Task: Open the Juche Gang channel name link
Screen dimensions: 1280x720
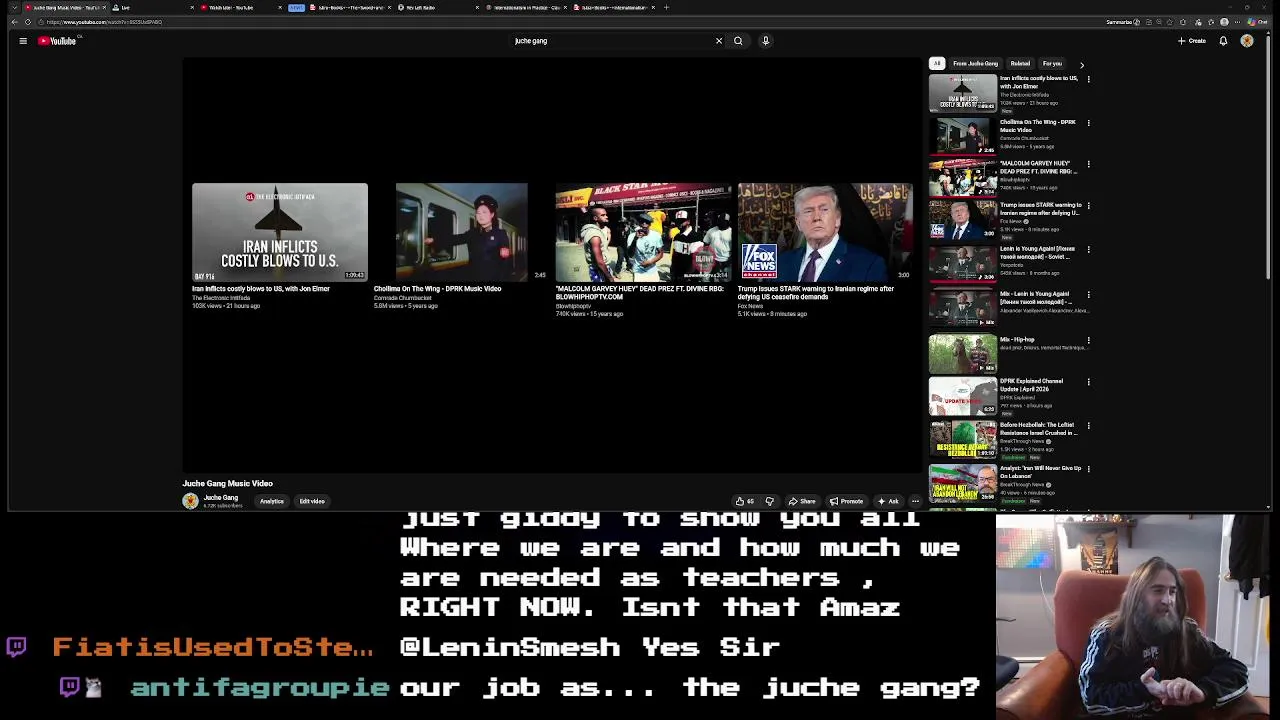Action: 221,498
